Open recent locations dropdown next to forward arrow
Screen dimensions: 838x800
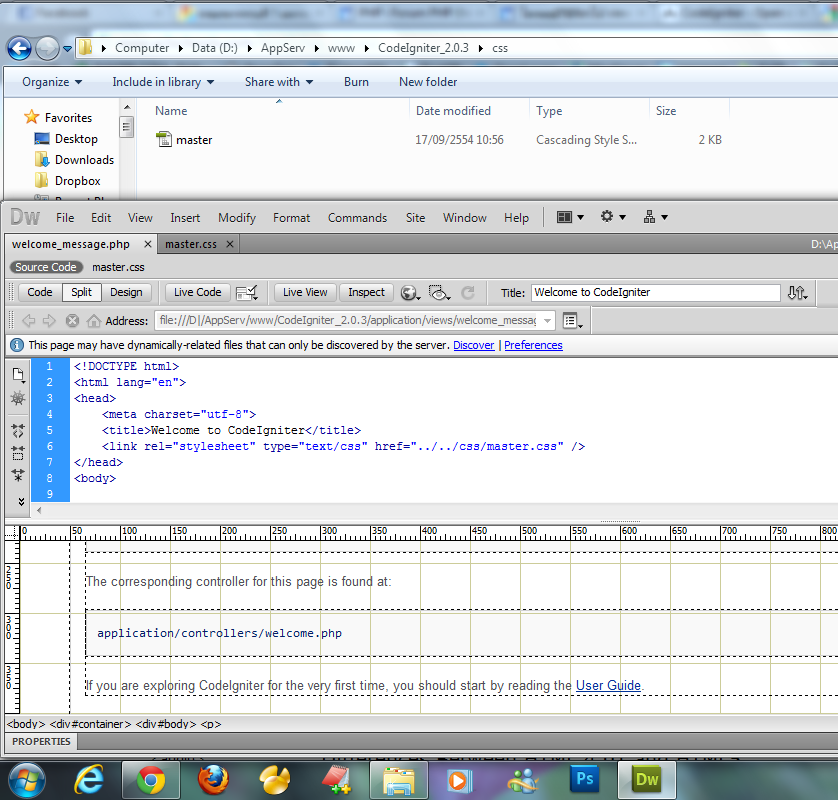(x=67, y=49)
